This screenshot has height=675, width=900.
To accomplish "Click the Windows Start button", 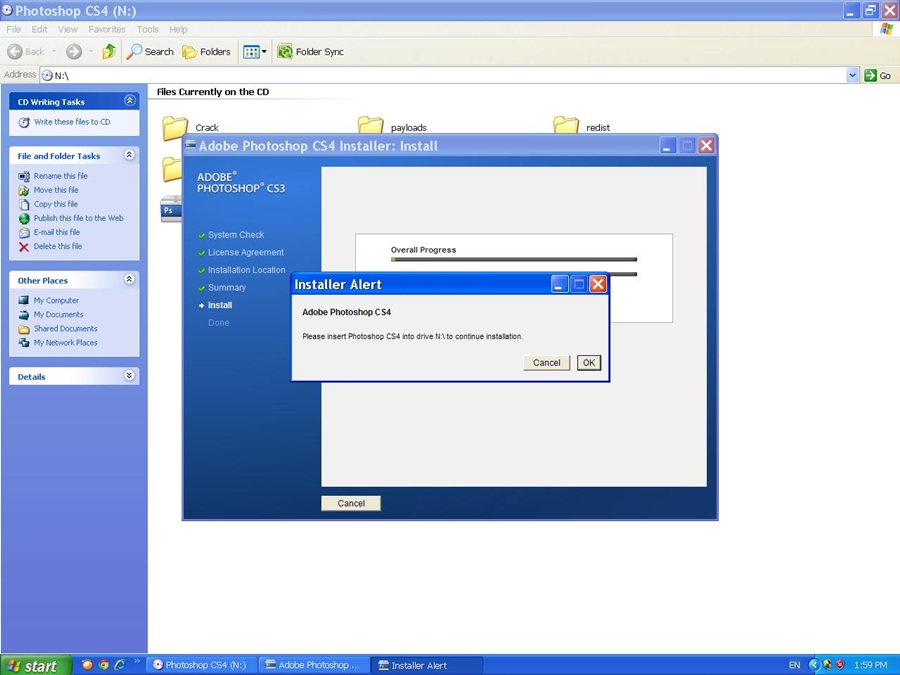I will (x=36, y=665).
